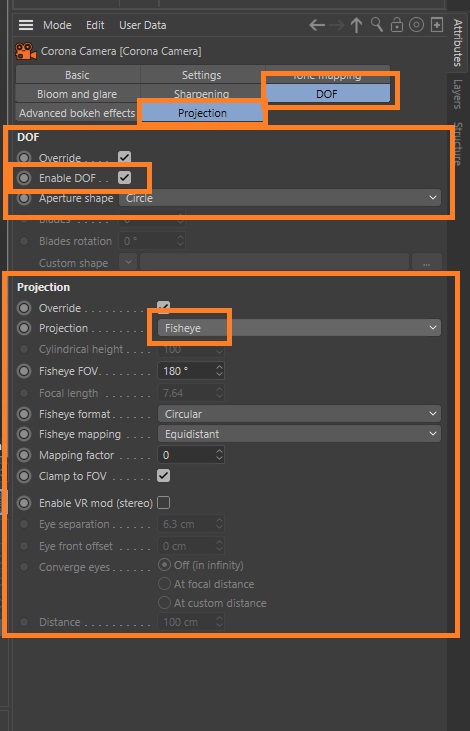The image size is (470, 731).
Task: Uncheck the Clamp to FOV checkbox
Action: pos(164,476)
